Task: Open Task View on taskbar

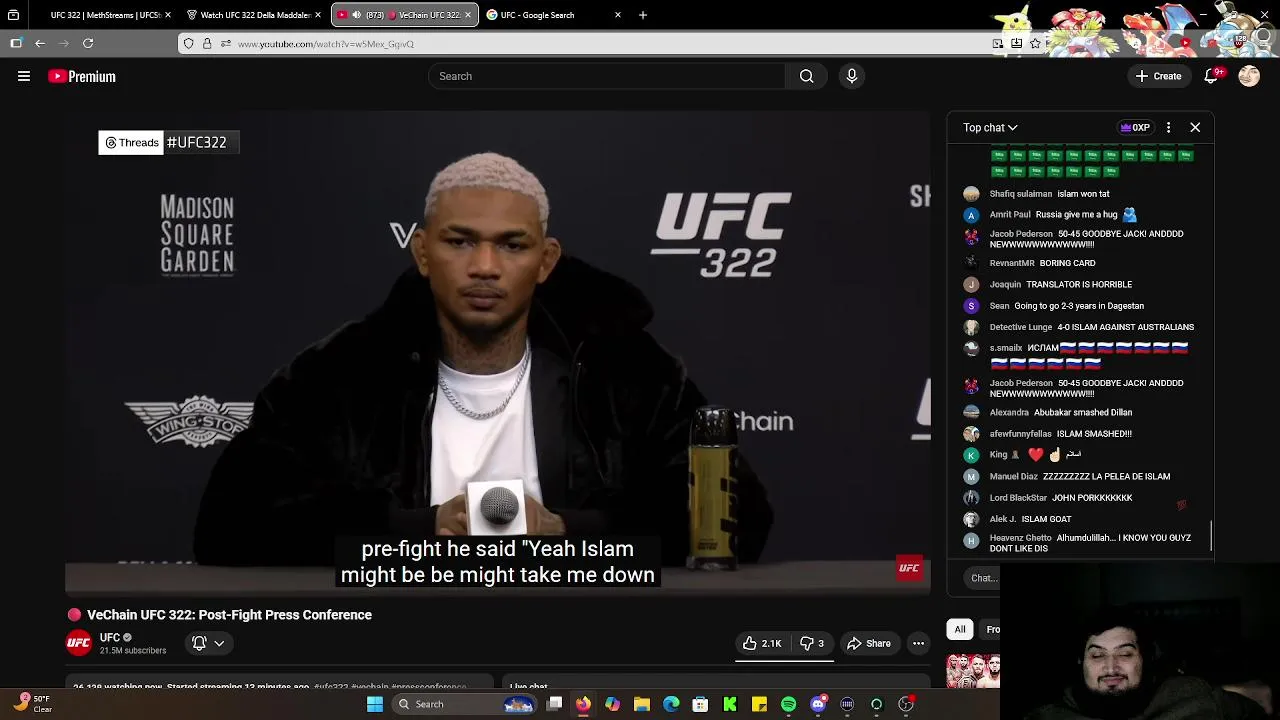Action: point(555,704)
